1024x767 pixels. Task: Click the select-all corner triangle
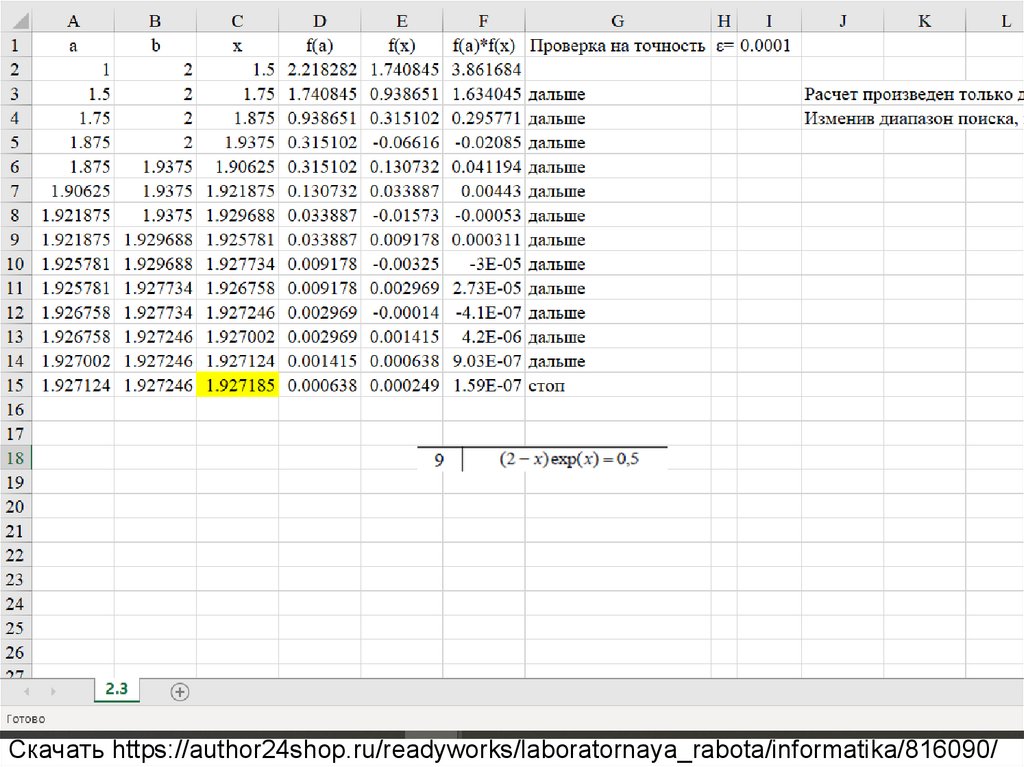[20, 21]
